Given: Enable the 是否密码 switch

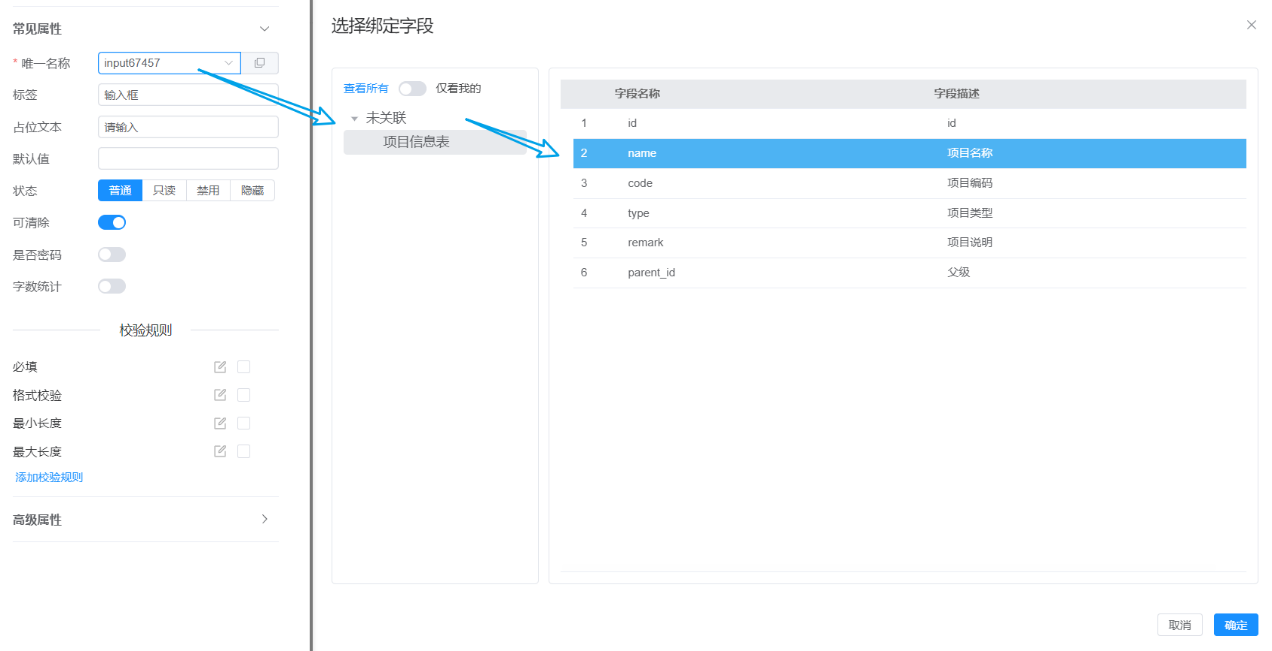Looking at the screenshot, I should (112, 254).
